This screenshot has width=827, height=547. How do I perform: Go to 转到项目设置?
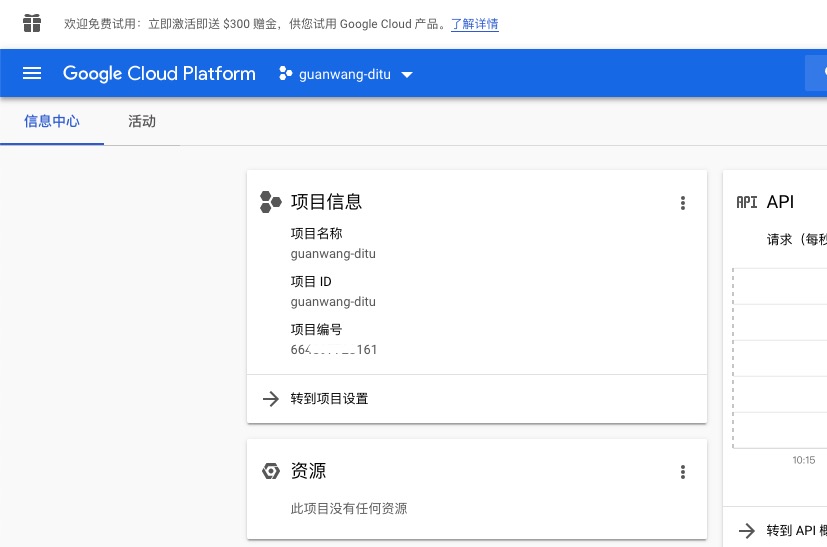coord(329,399)
